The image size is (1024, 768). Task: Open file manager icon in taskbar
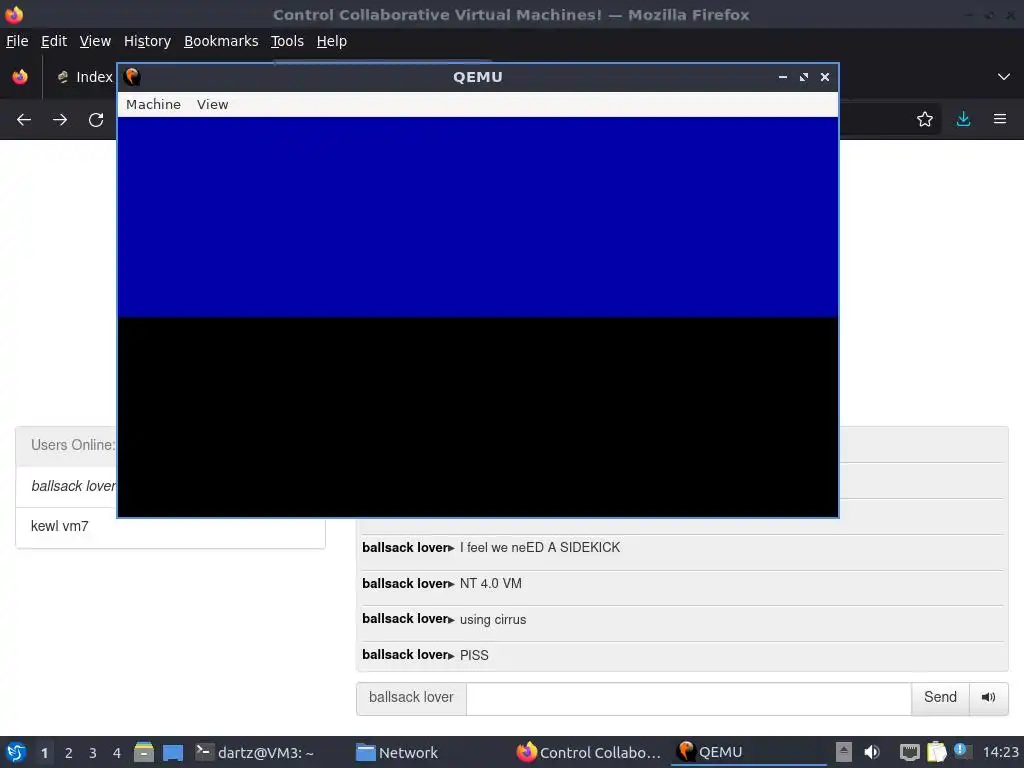point(144,752)
